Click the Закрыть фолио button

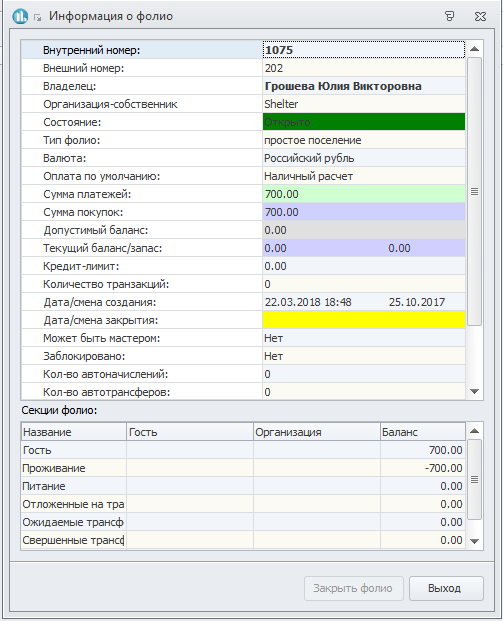[354, 588]
